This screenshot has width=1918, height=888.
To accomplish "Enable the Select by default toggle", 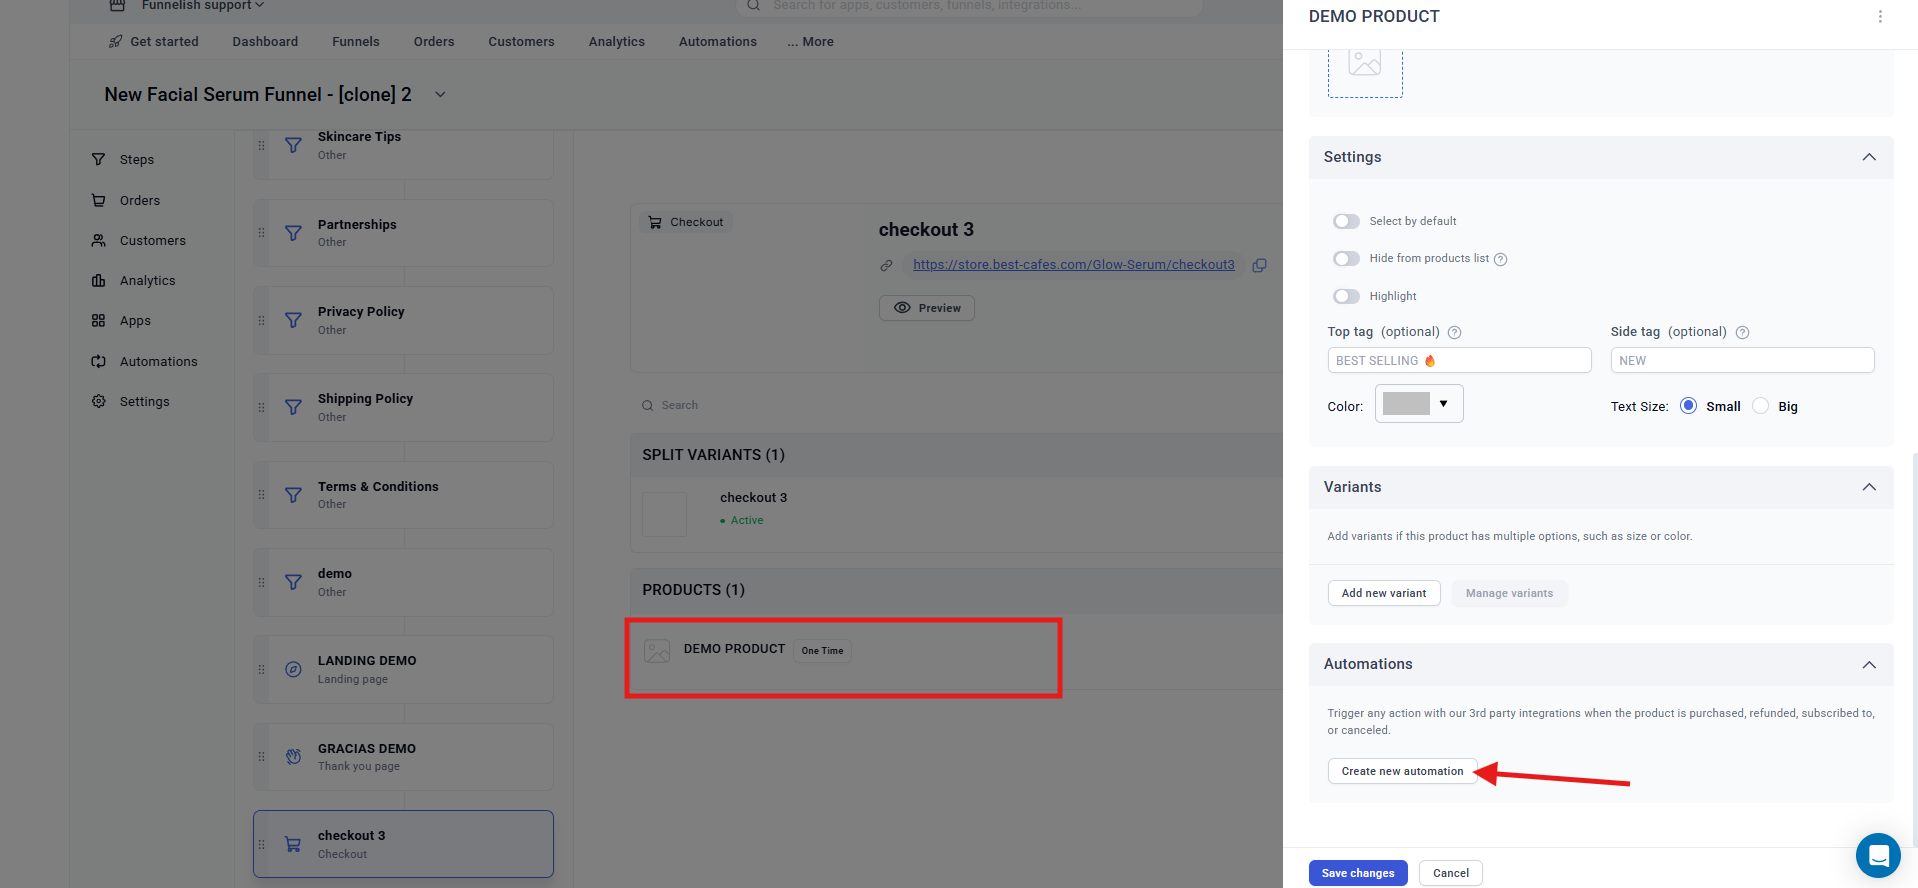I will (x=1346, y=221).
